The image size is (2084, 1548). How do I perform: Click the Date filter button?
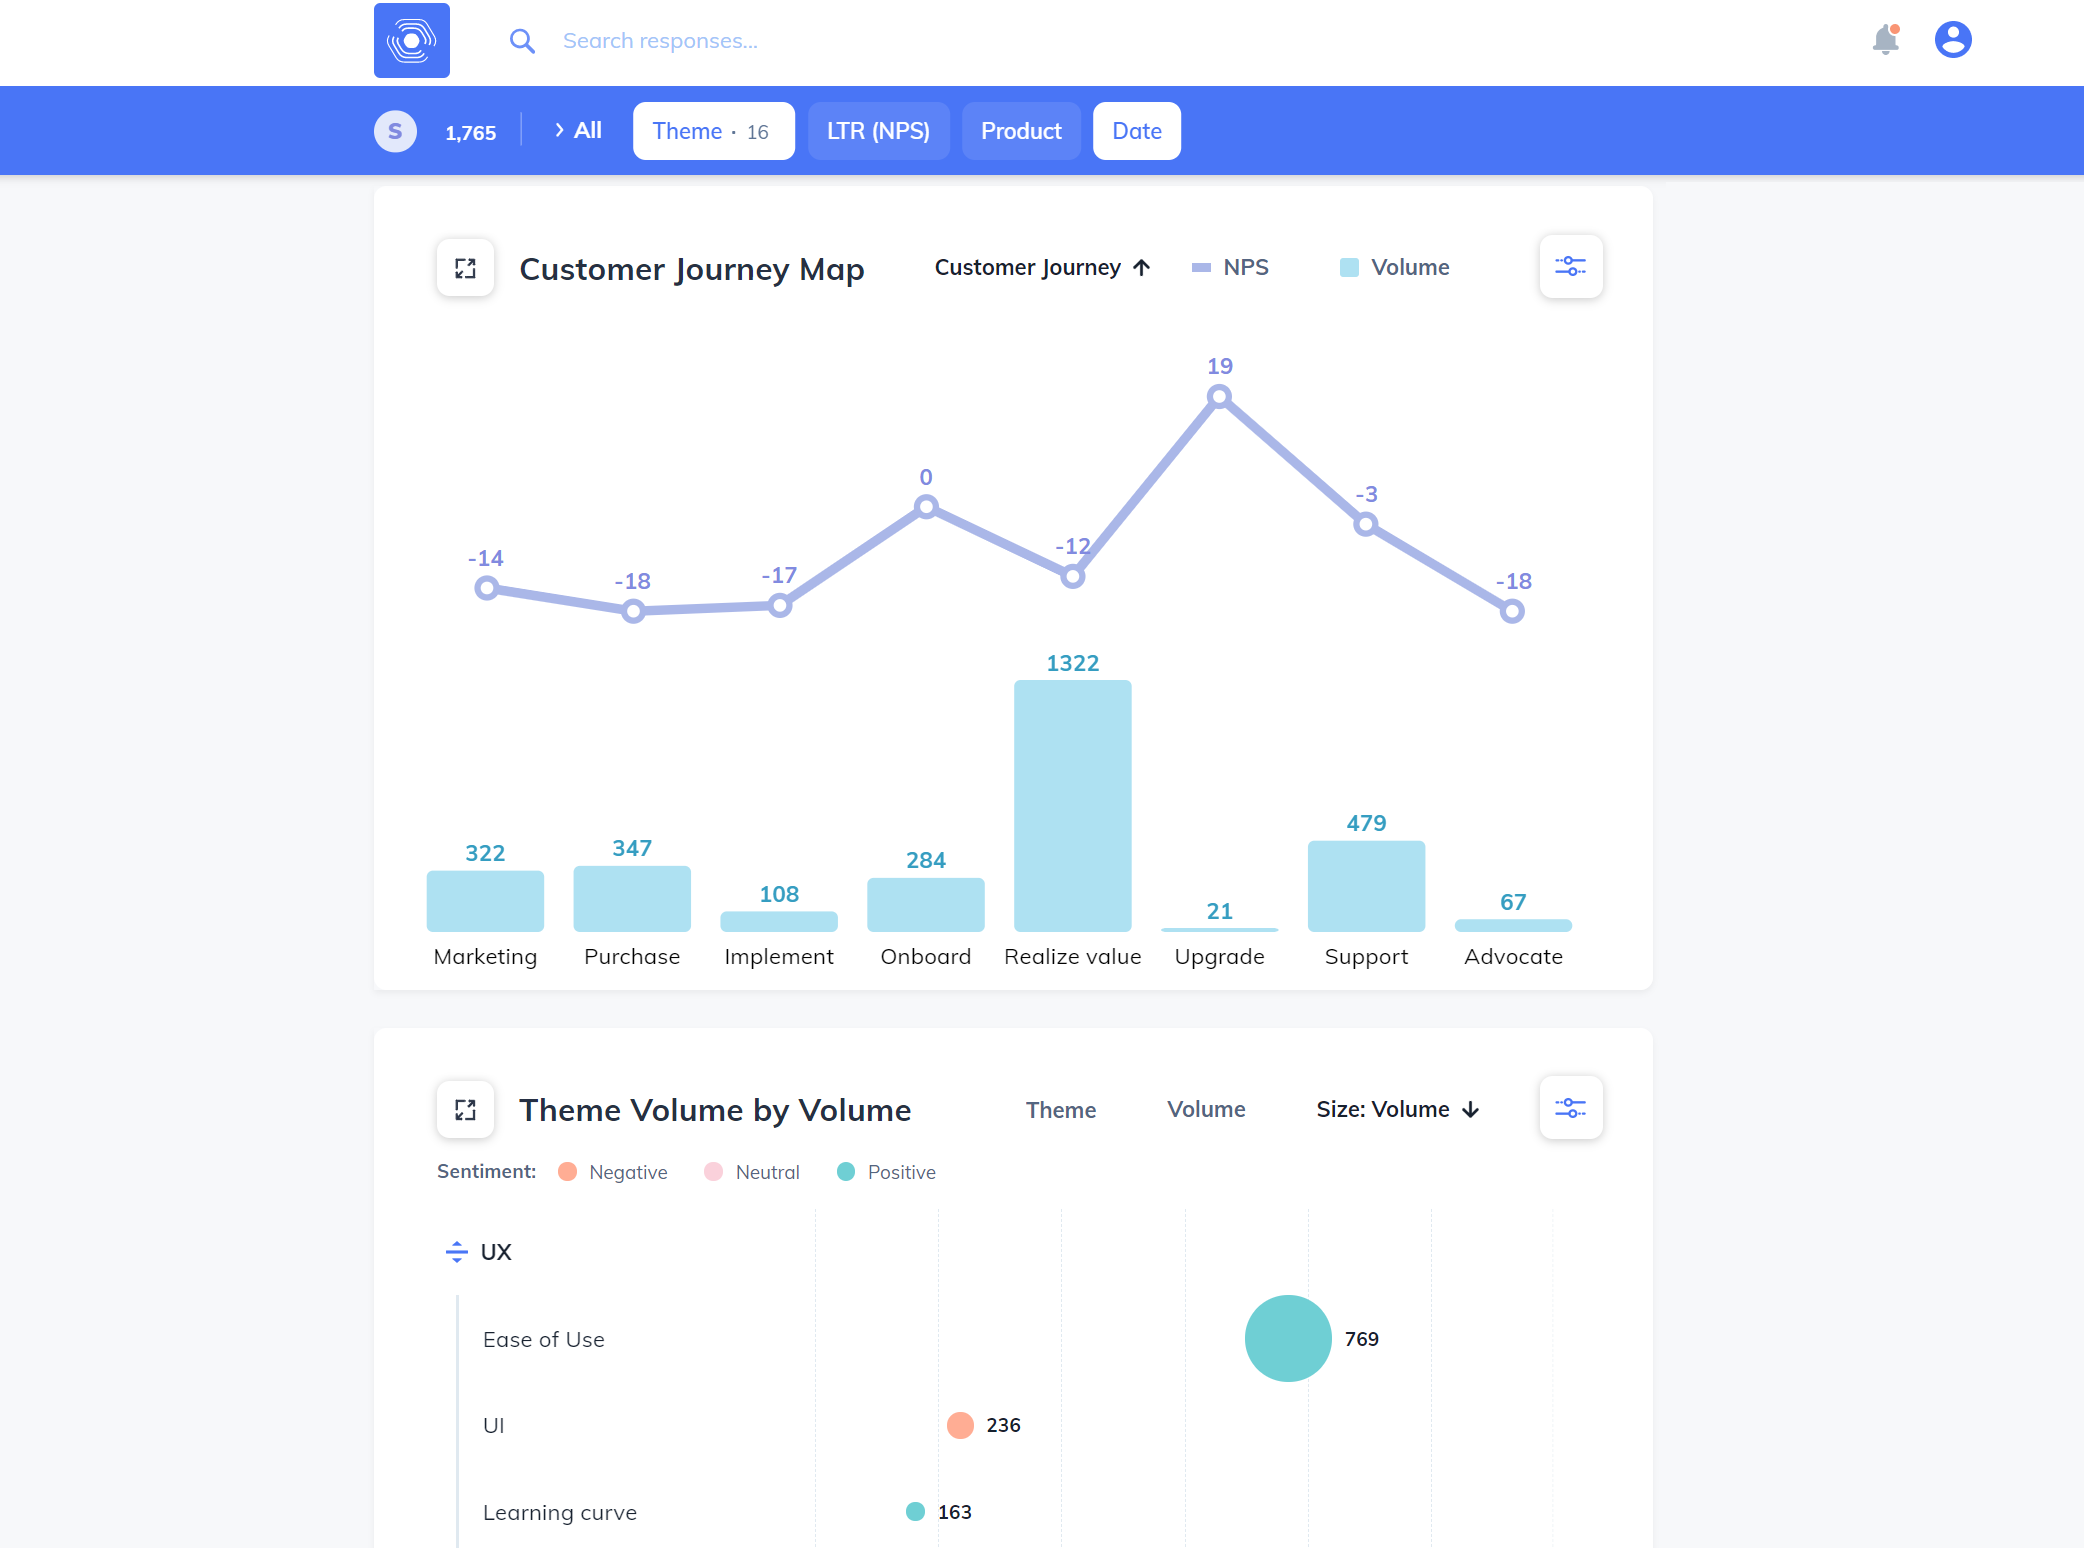point(1136,131)
